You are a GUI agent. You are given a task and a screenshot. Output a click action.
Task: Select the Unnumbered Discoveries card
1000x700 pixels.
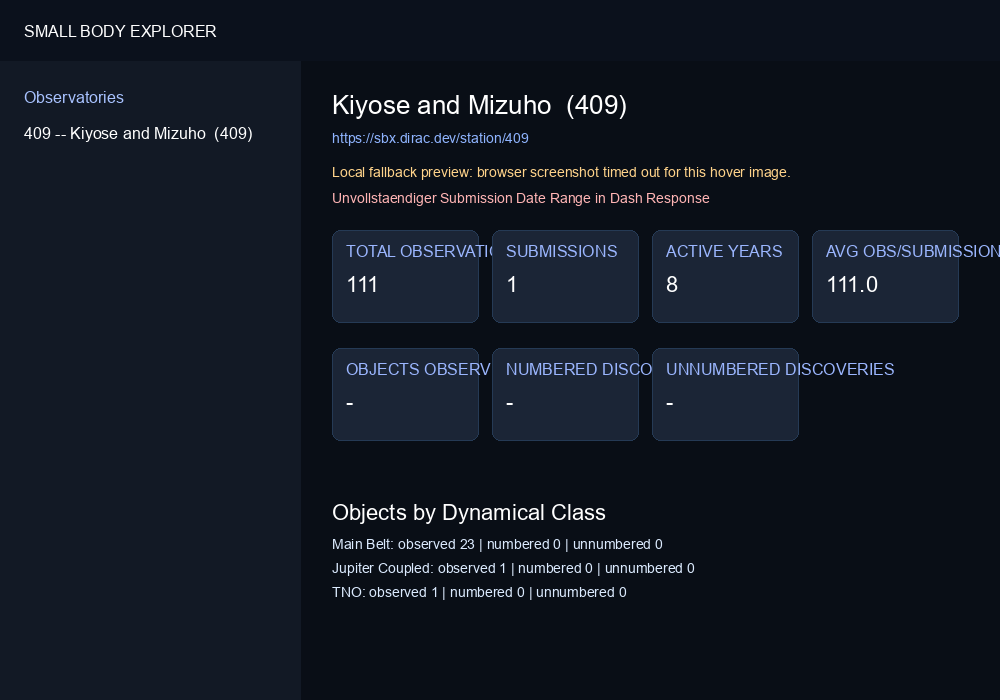coord(726,395)
